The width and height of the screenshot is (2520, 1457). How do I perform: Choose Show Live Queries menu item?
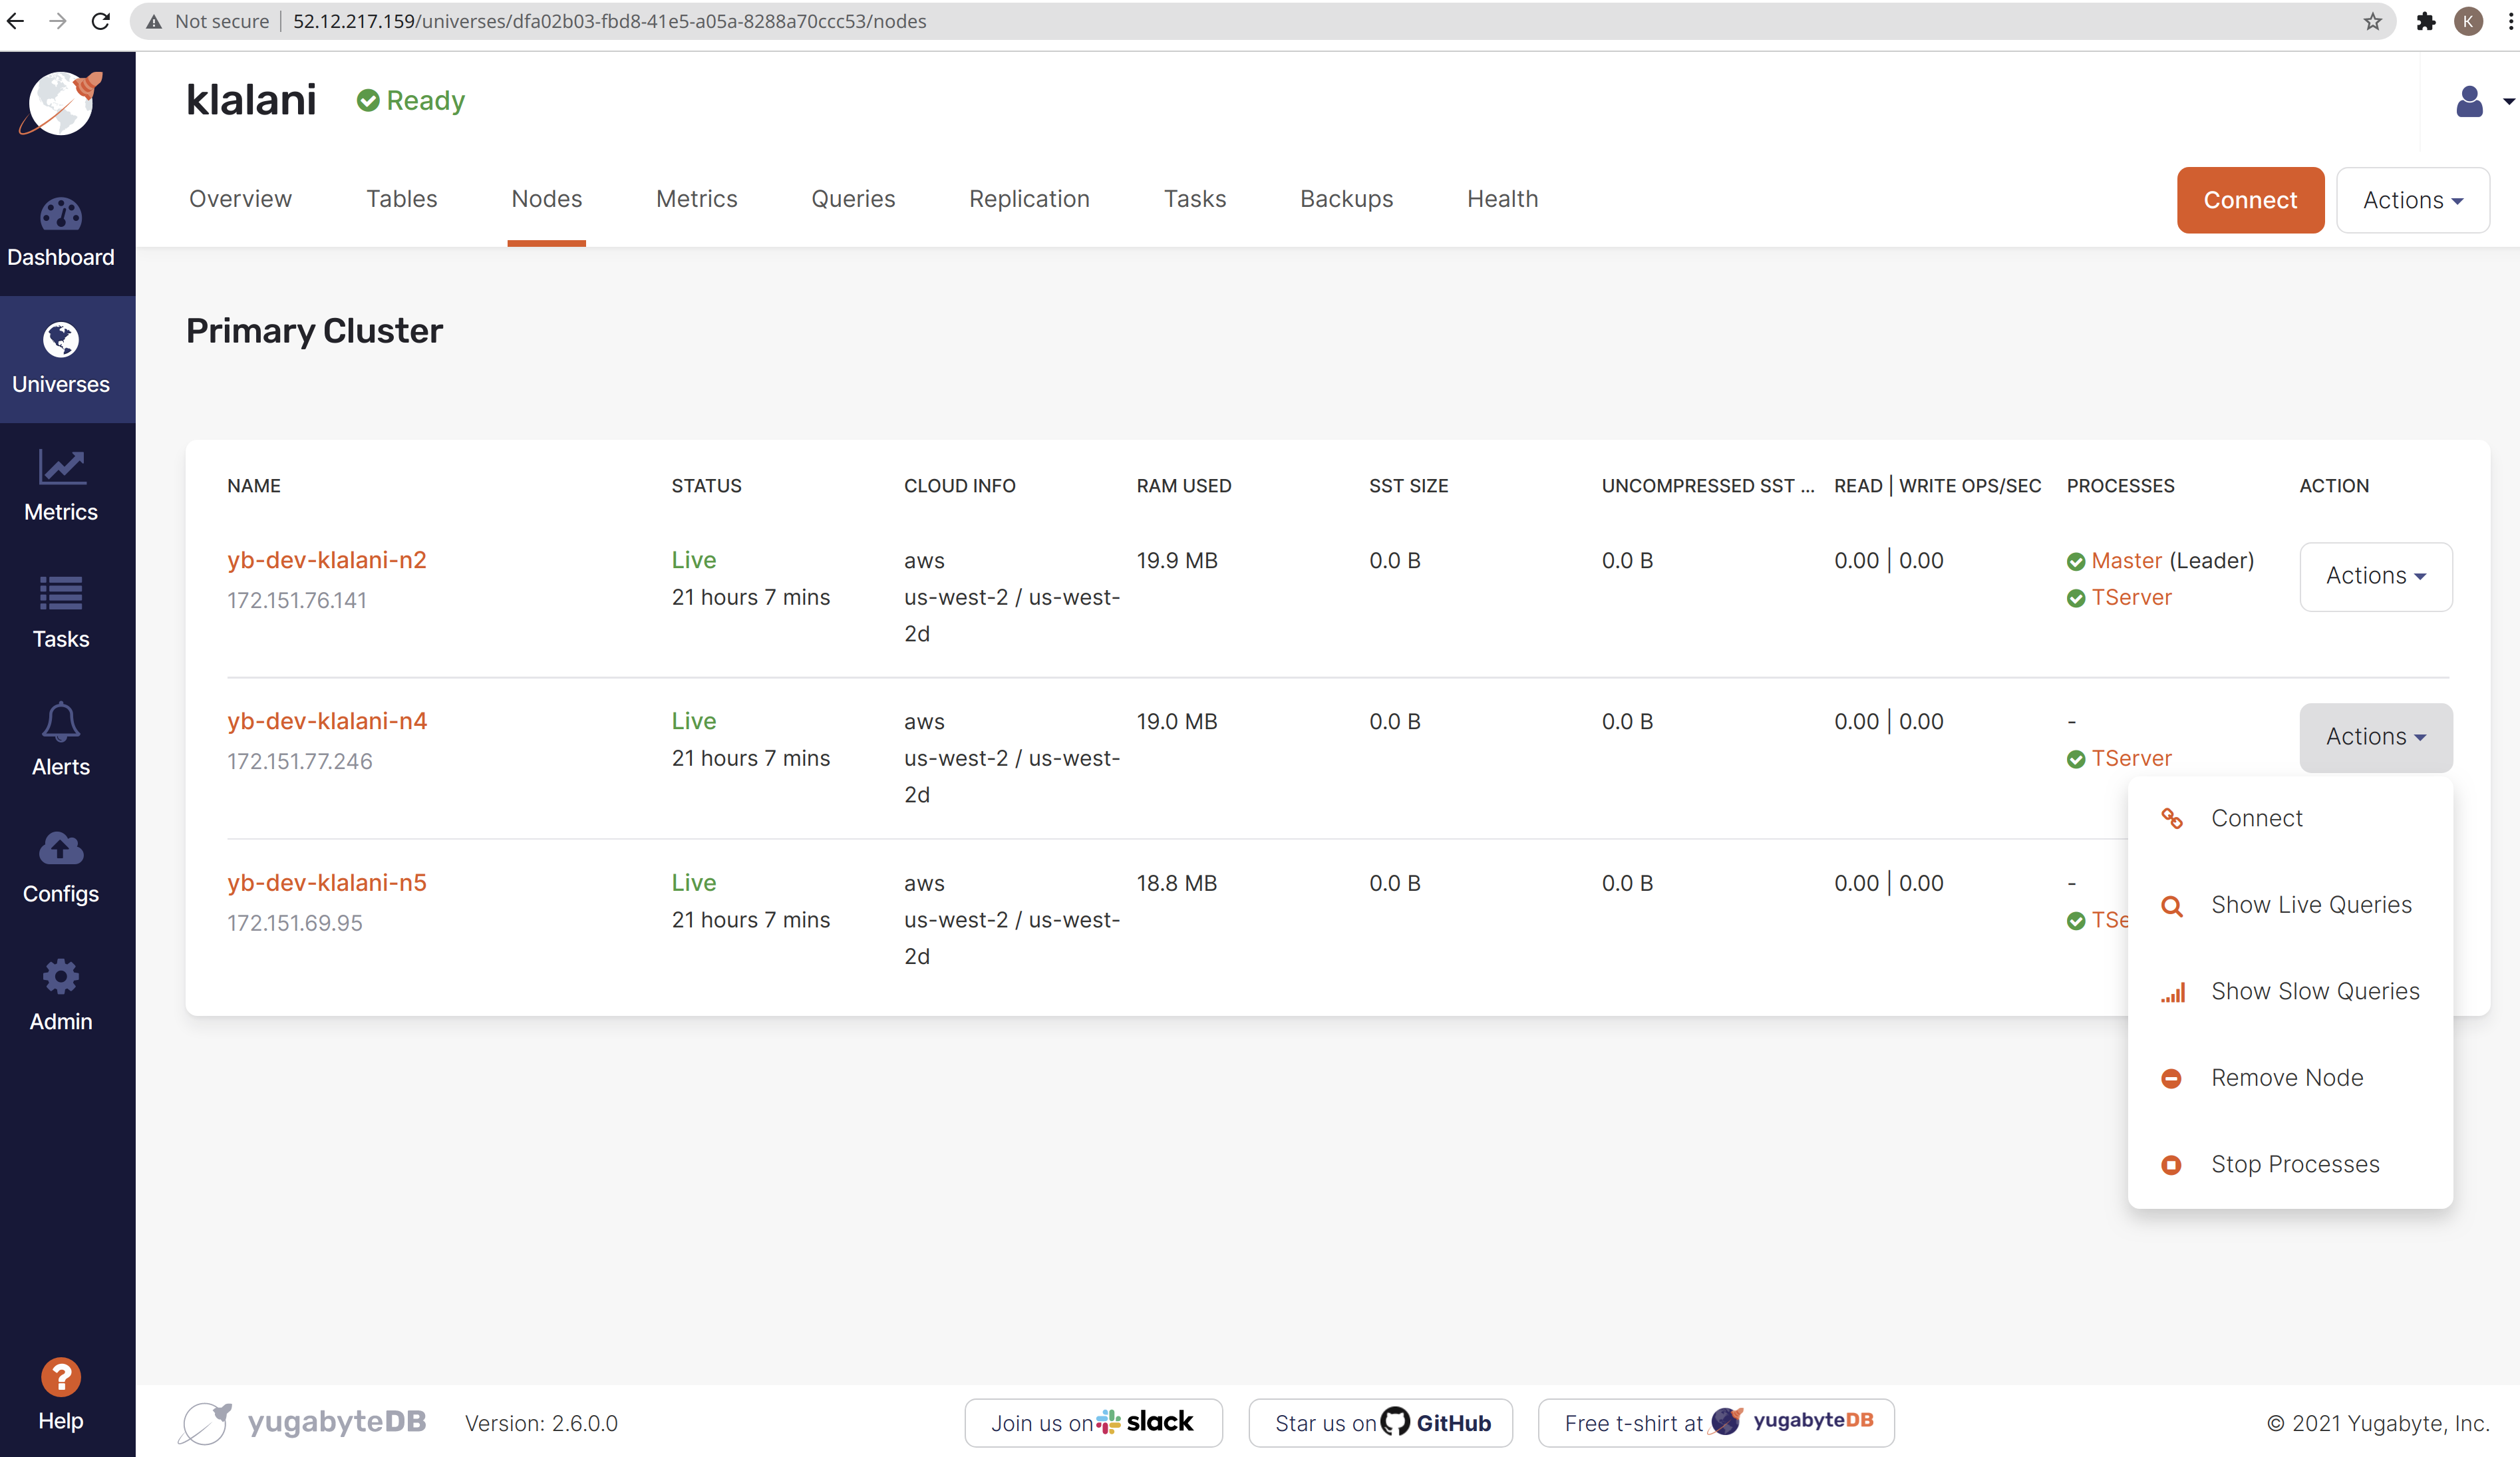[x=2290, y=905]
